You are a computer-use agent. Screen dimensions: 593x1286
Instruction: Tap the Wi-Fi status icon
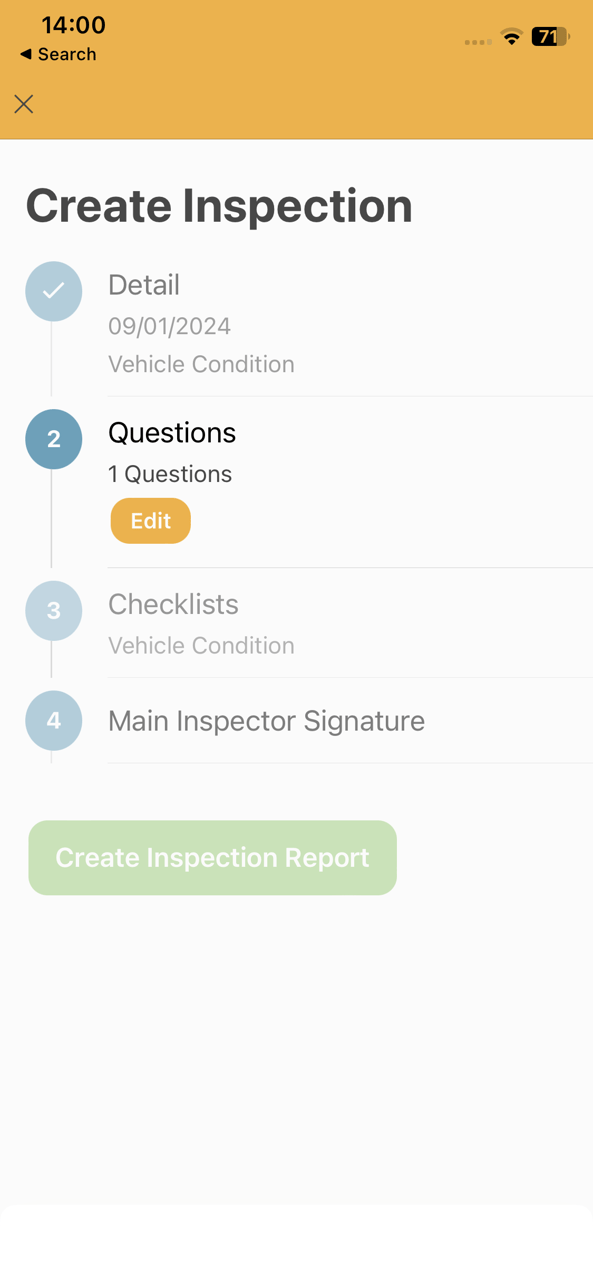tap(511, 38)
